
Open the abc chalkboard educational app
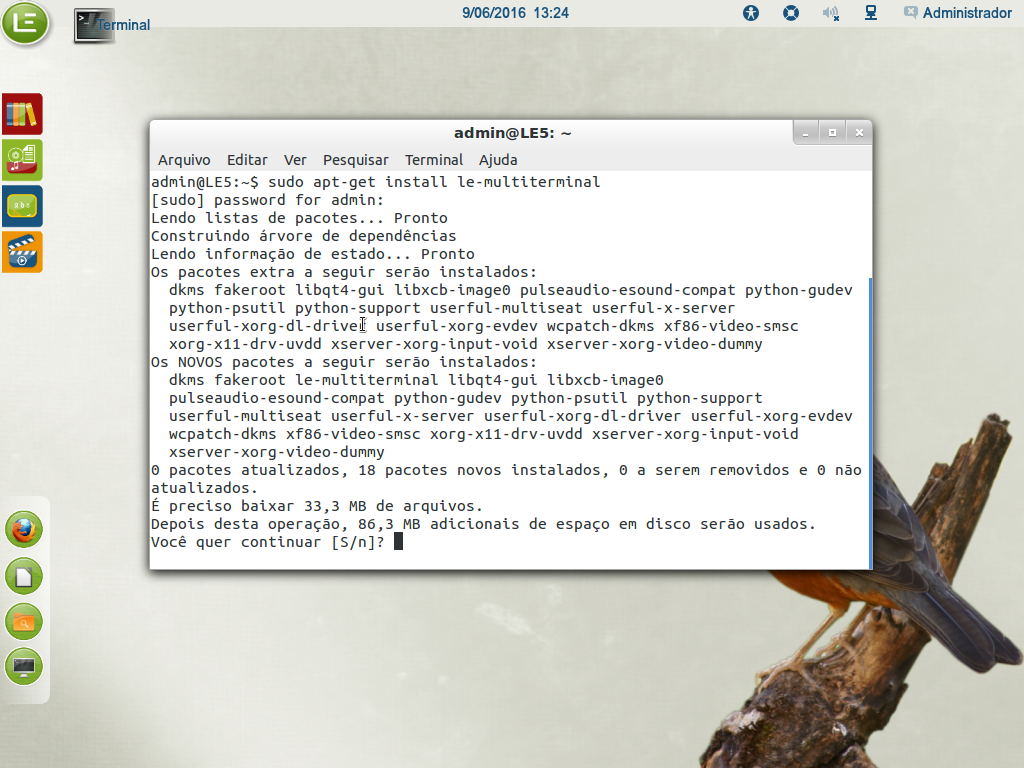[22, 206]
